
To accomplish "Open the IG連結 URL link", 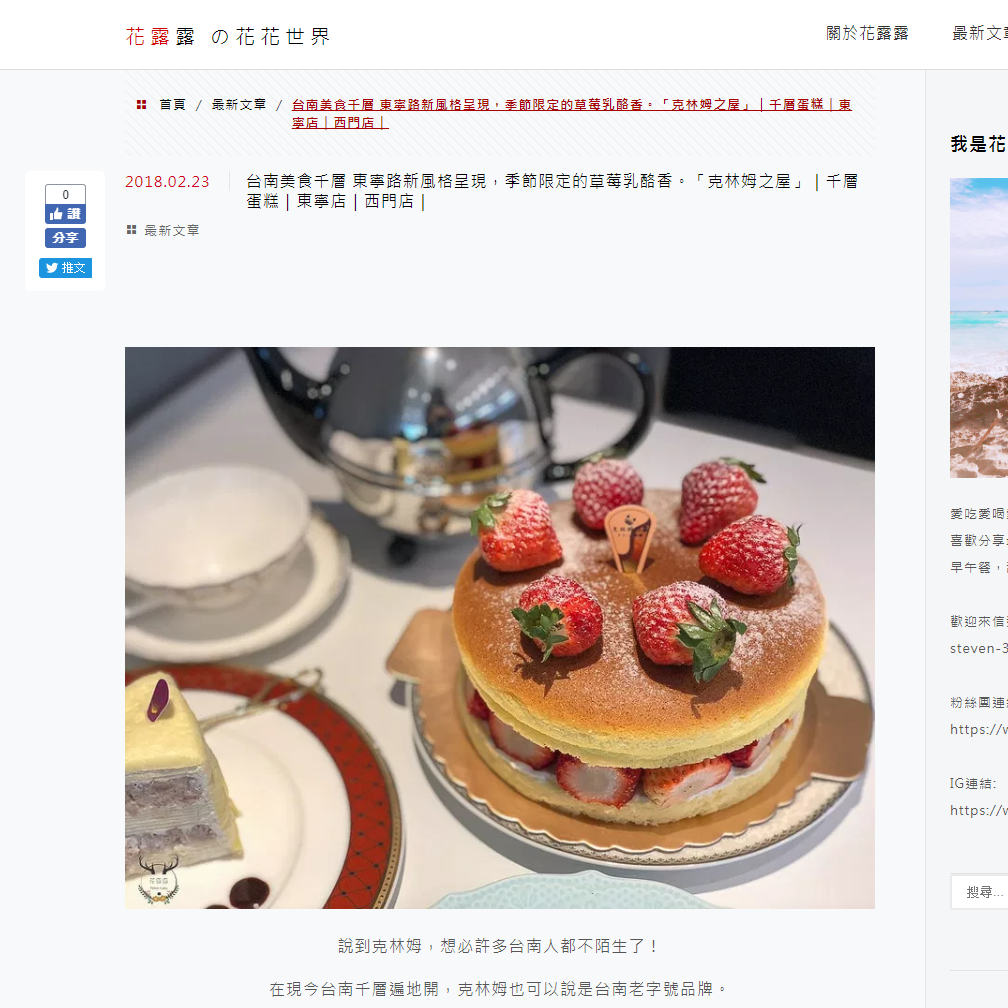I will [978, 810].
